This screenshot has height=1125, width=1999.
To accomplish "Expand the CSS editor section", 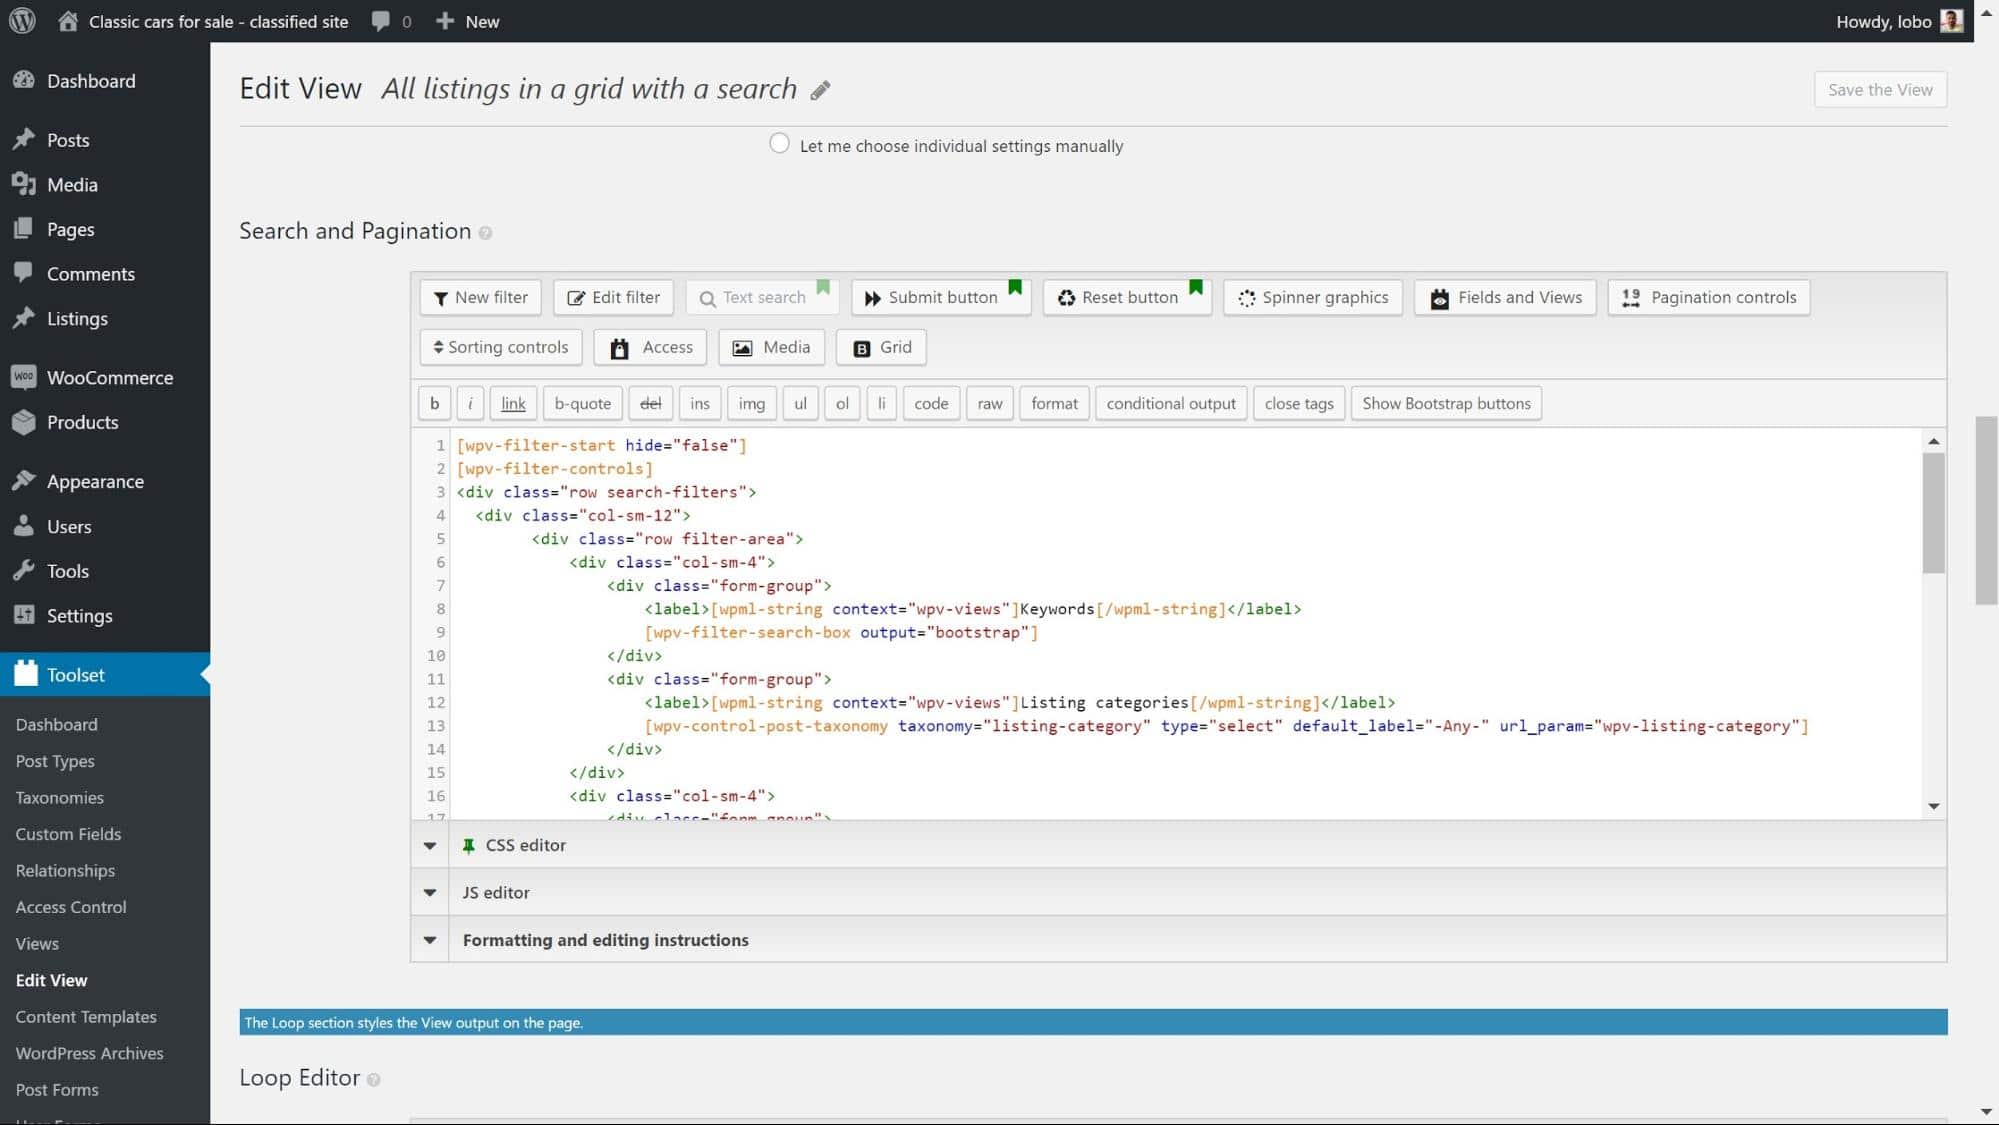I will point(430,845).
